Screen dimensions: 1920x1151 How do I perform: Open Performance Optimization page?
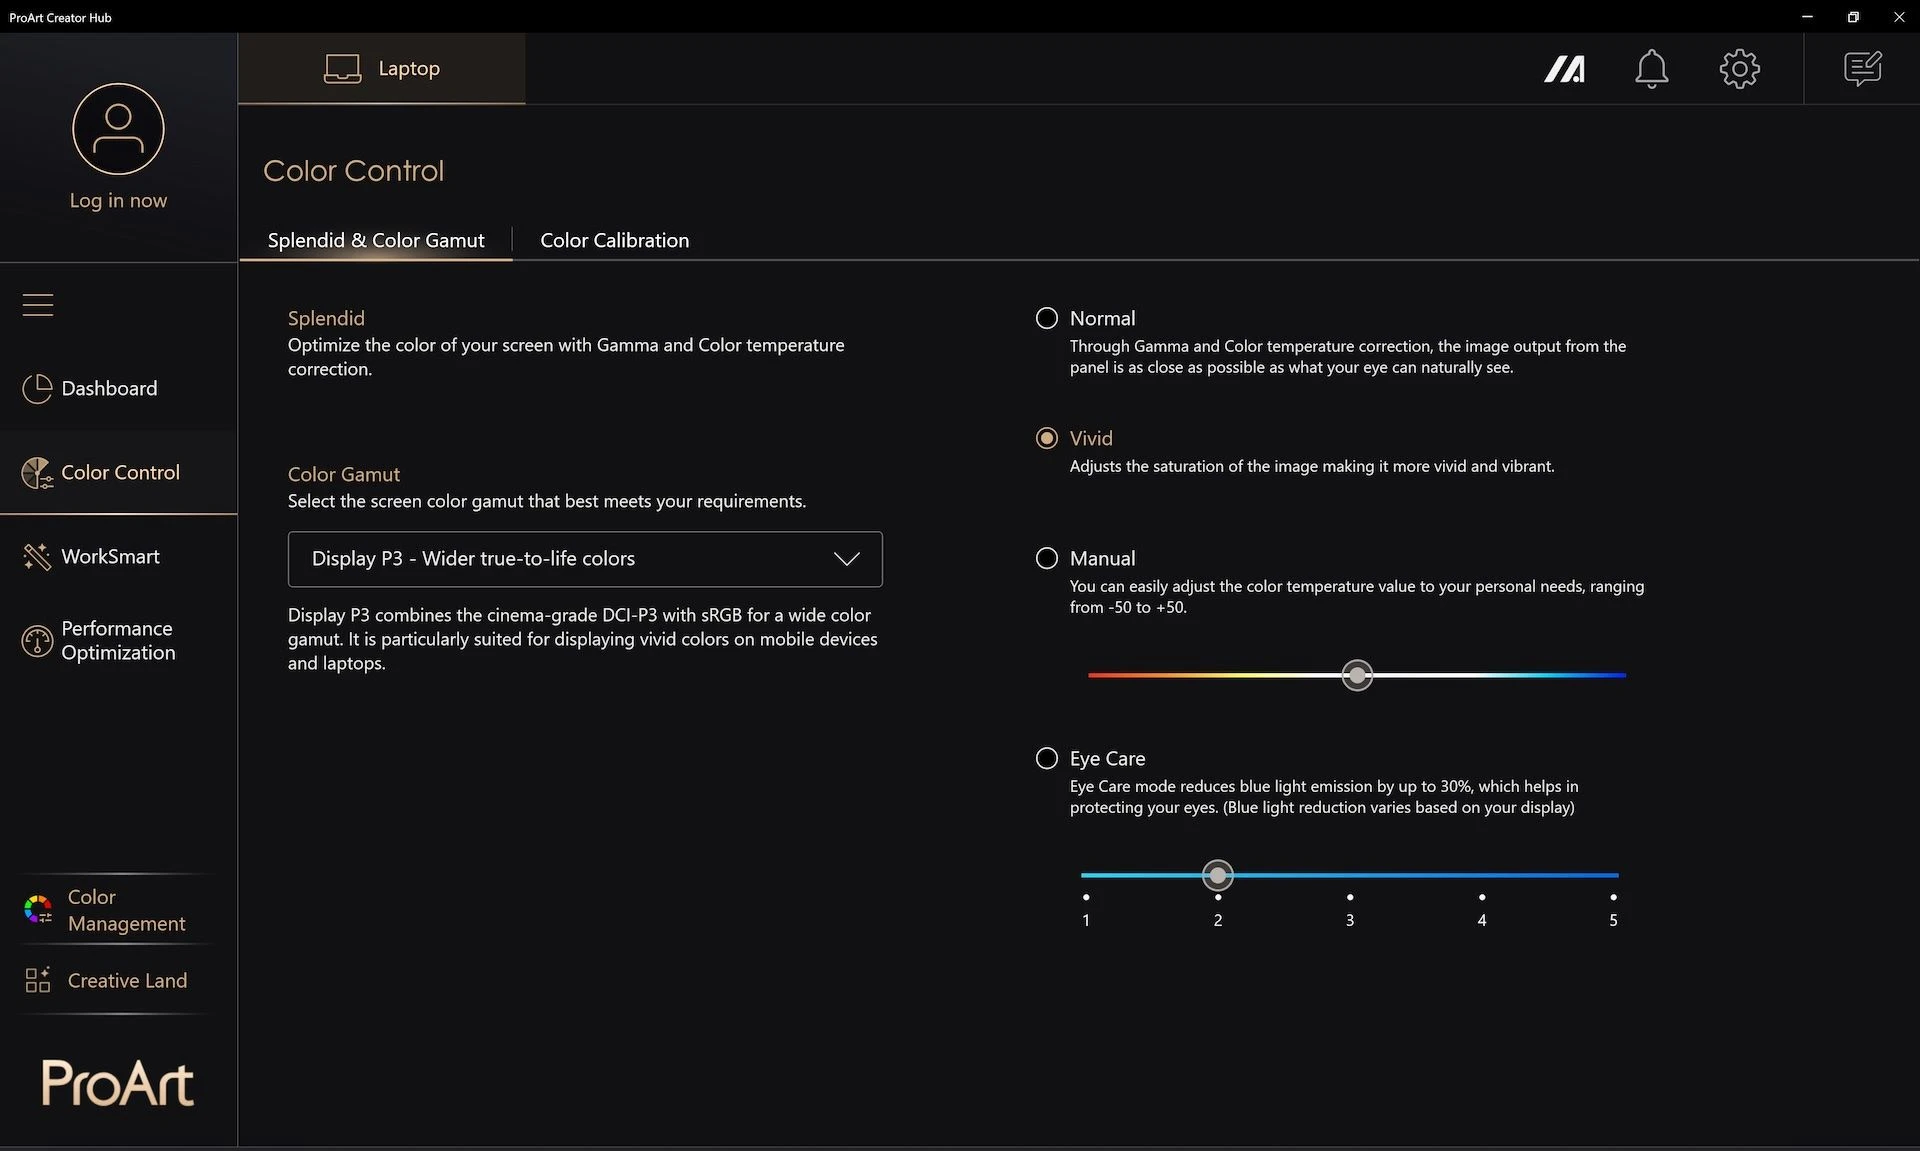[118, 641]
